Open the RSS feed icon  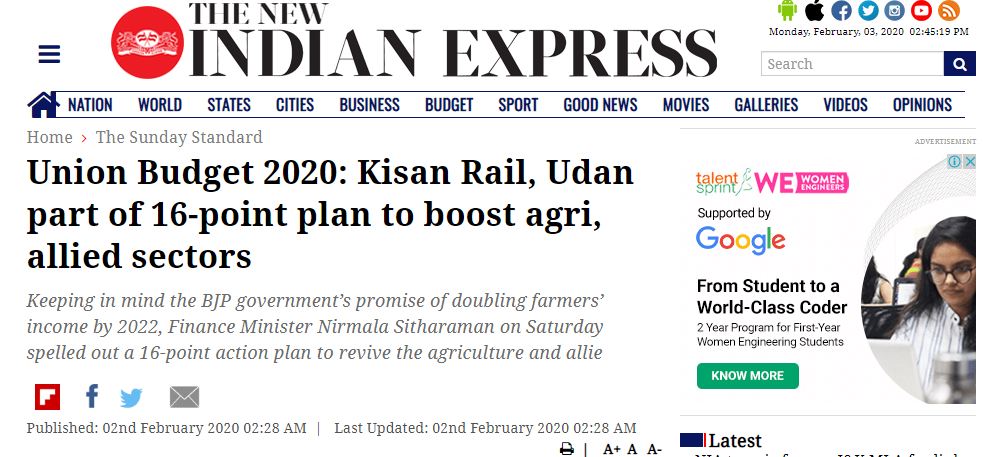click(x=949, y=10)
